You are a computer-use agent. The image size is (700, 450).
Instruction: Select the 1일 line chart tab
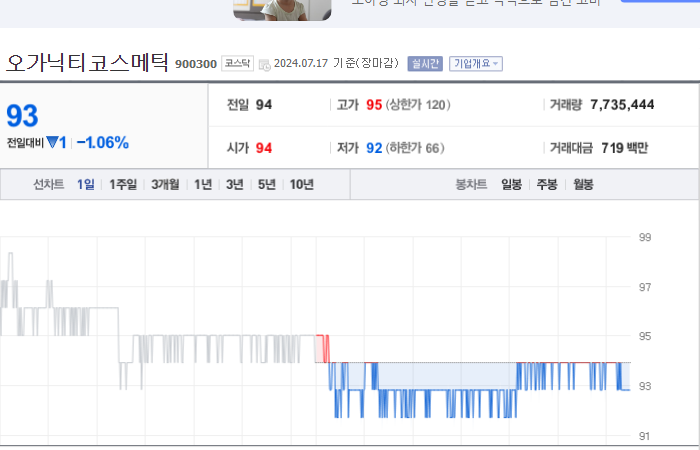tap(86, 184)
